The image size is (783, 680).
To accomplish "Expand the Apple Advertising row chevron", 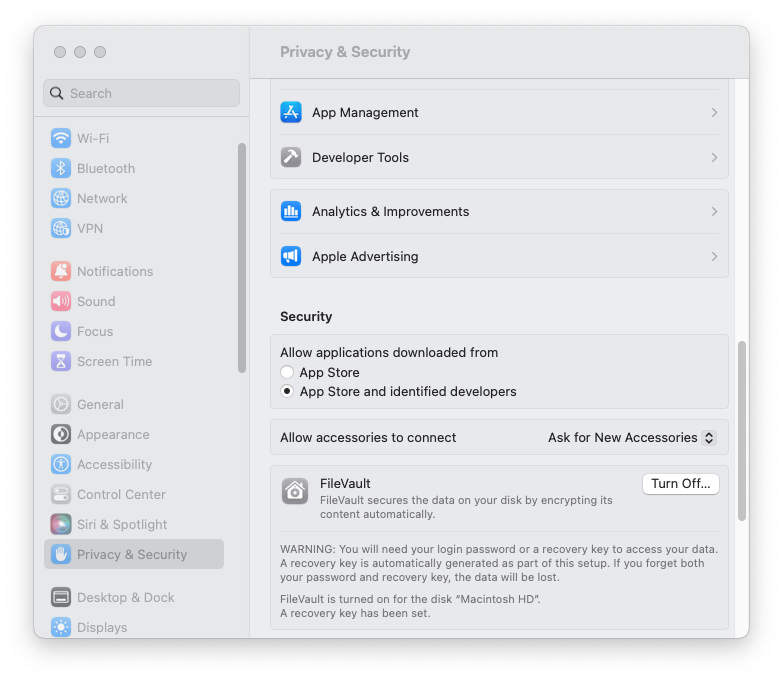I will 714,257.
